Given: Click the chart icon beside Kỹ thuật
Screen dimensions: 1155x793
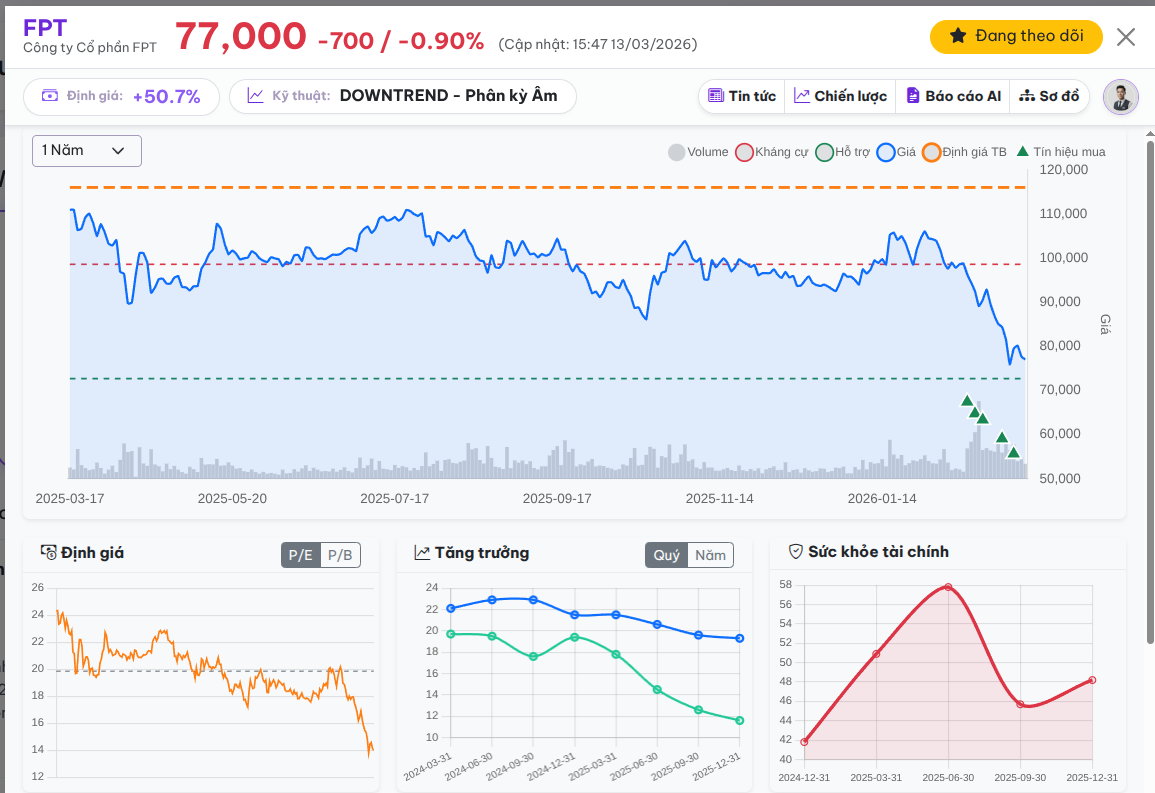Looking at the screenshot, I should click(256, 96).
